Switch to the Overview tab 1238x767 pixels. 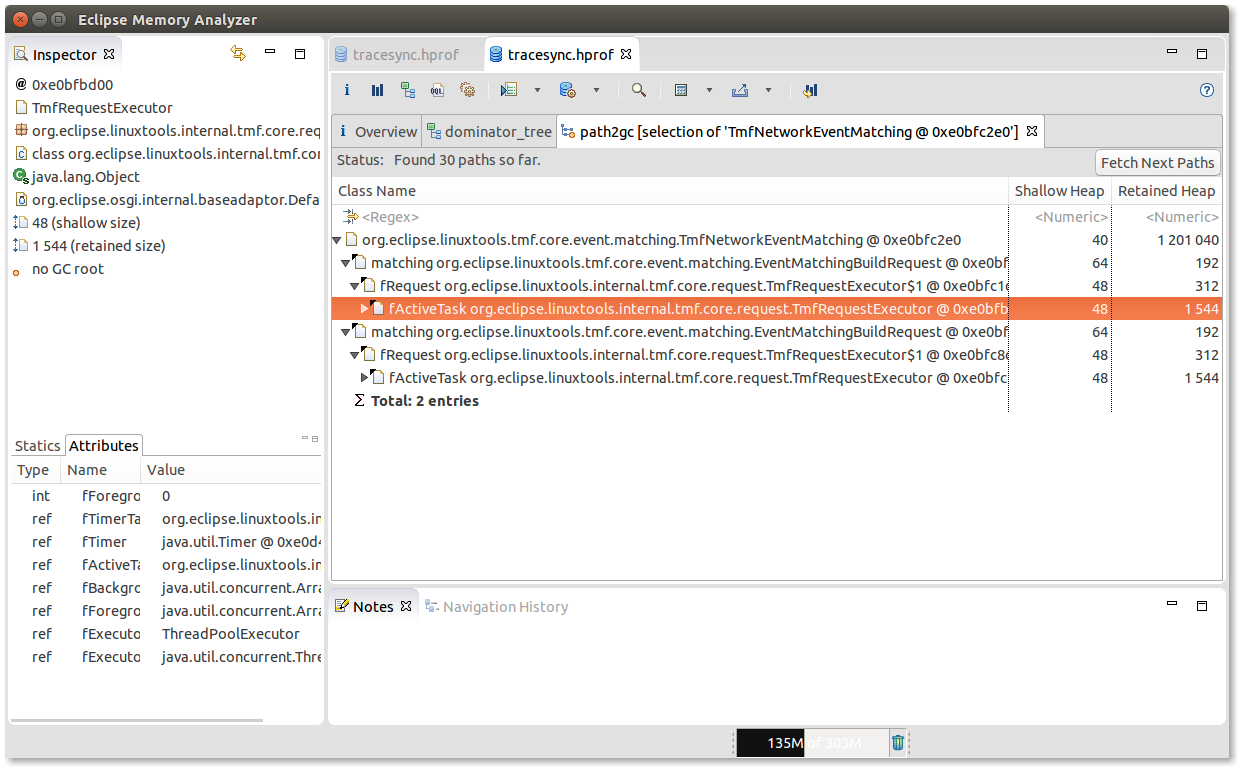[377, 131]
